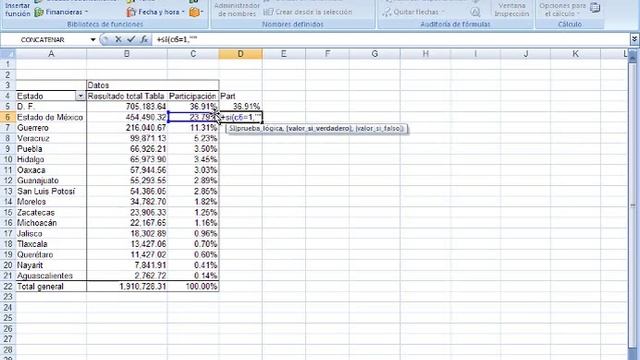Click the Financieras book icon

(x=39, y=12)
